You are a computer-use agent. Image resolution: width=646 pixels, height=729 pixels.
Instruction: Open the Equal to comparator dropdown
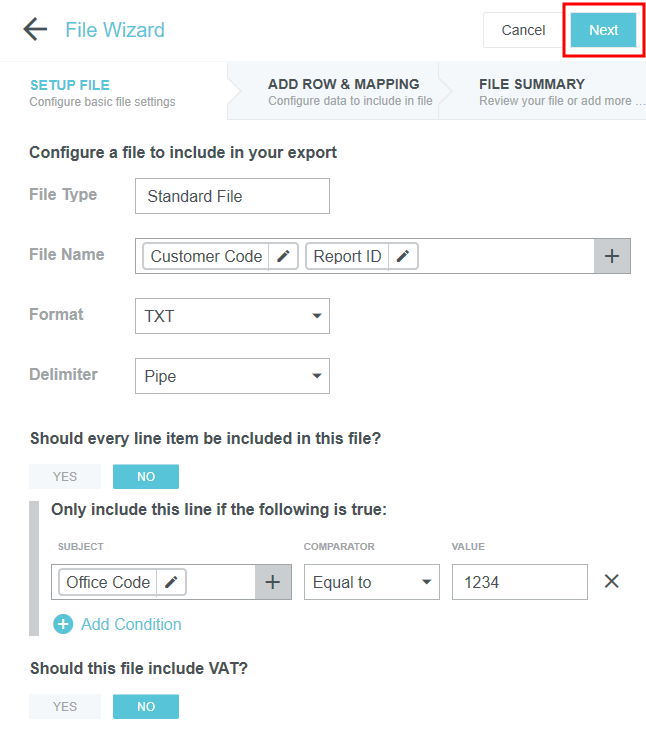pyautogui.click(x=371, y=582)
